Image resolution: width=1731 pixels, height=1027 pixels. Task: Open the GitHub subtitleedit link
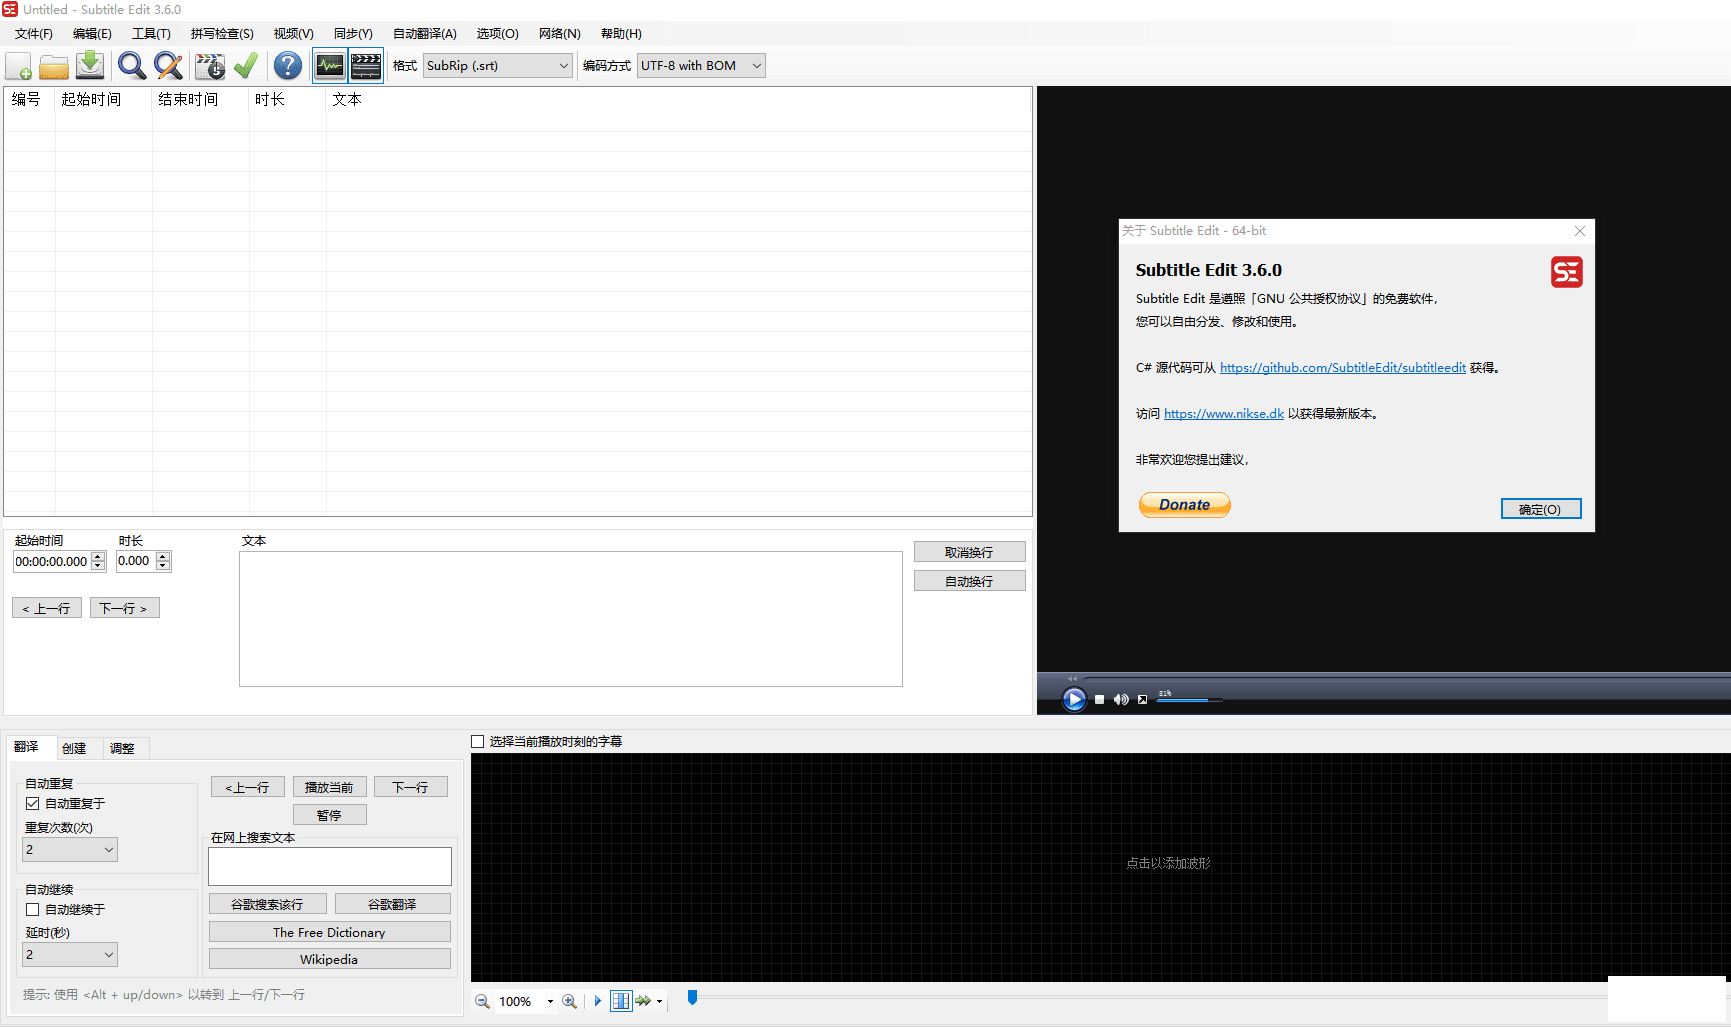coord(1342,368)
